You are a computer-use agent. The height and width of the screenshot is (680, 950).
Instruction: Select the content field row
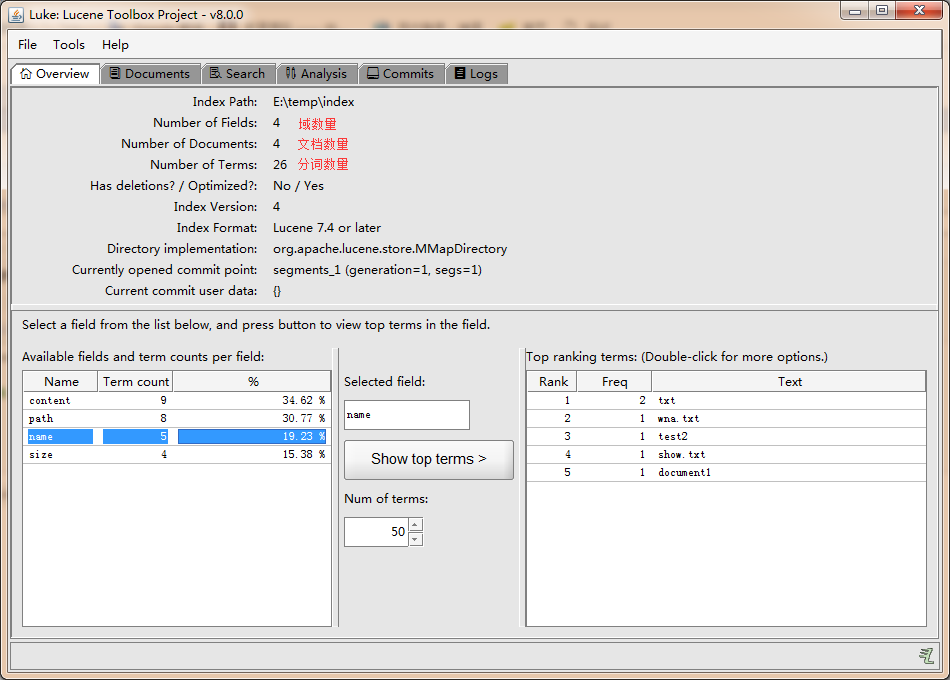177,401
